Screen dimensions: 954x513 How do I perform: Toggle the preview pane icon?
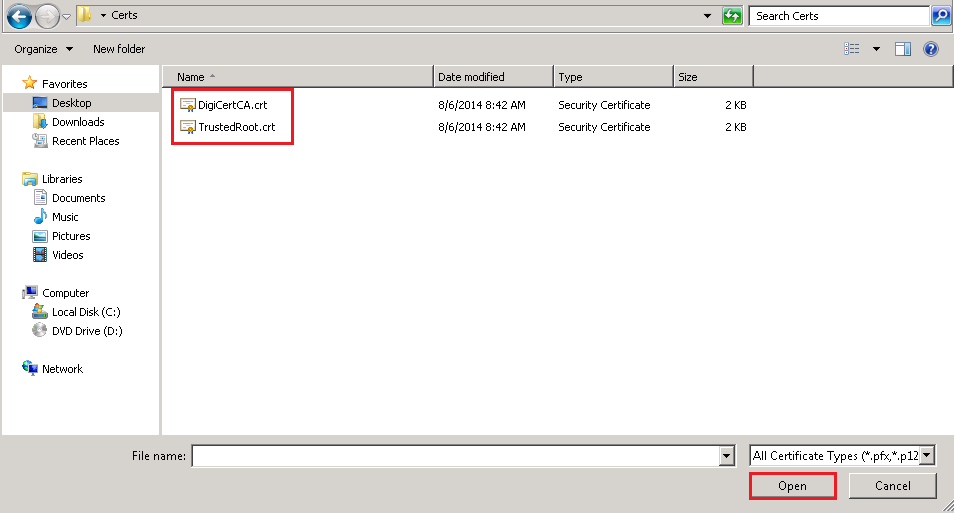coord(903,49)
